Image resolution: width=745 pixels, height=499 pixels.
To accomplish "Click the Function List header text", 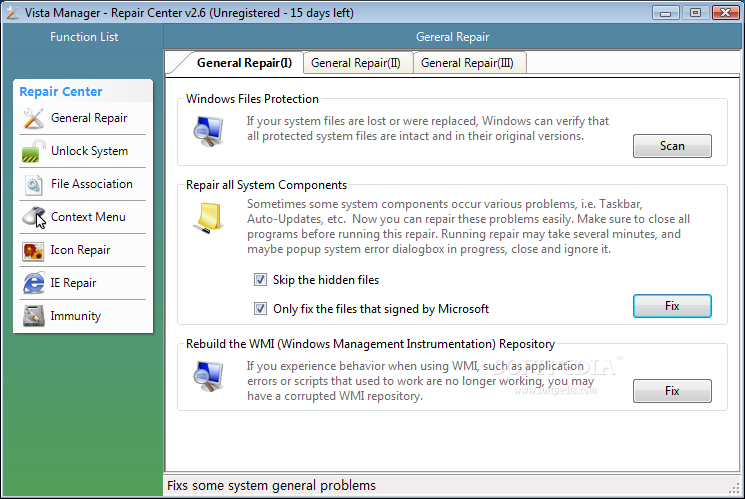I will pyautogui.click(x=84, y=37).
